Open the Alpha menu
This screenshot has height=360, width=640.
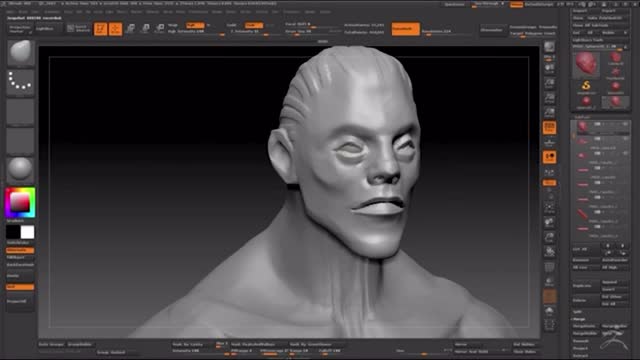tap(10, 12)
